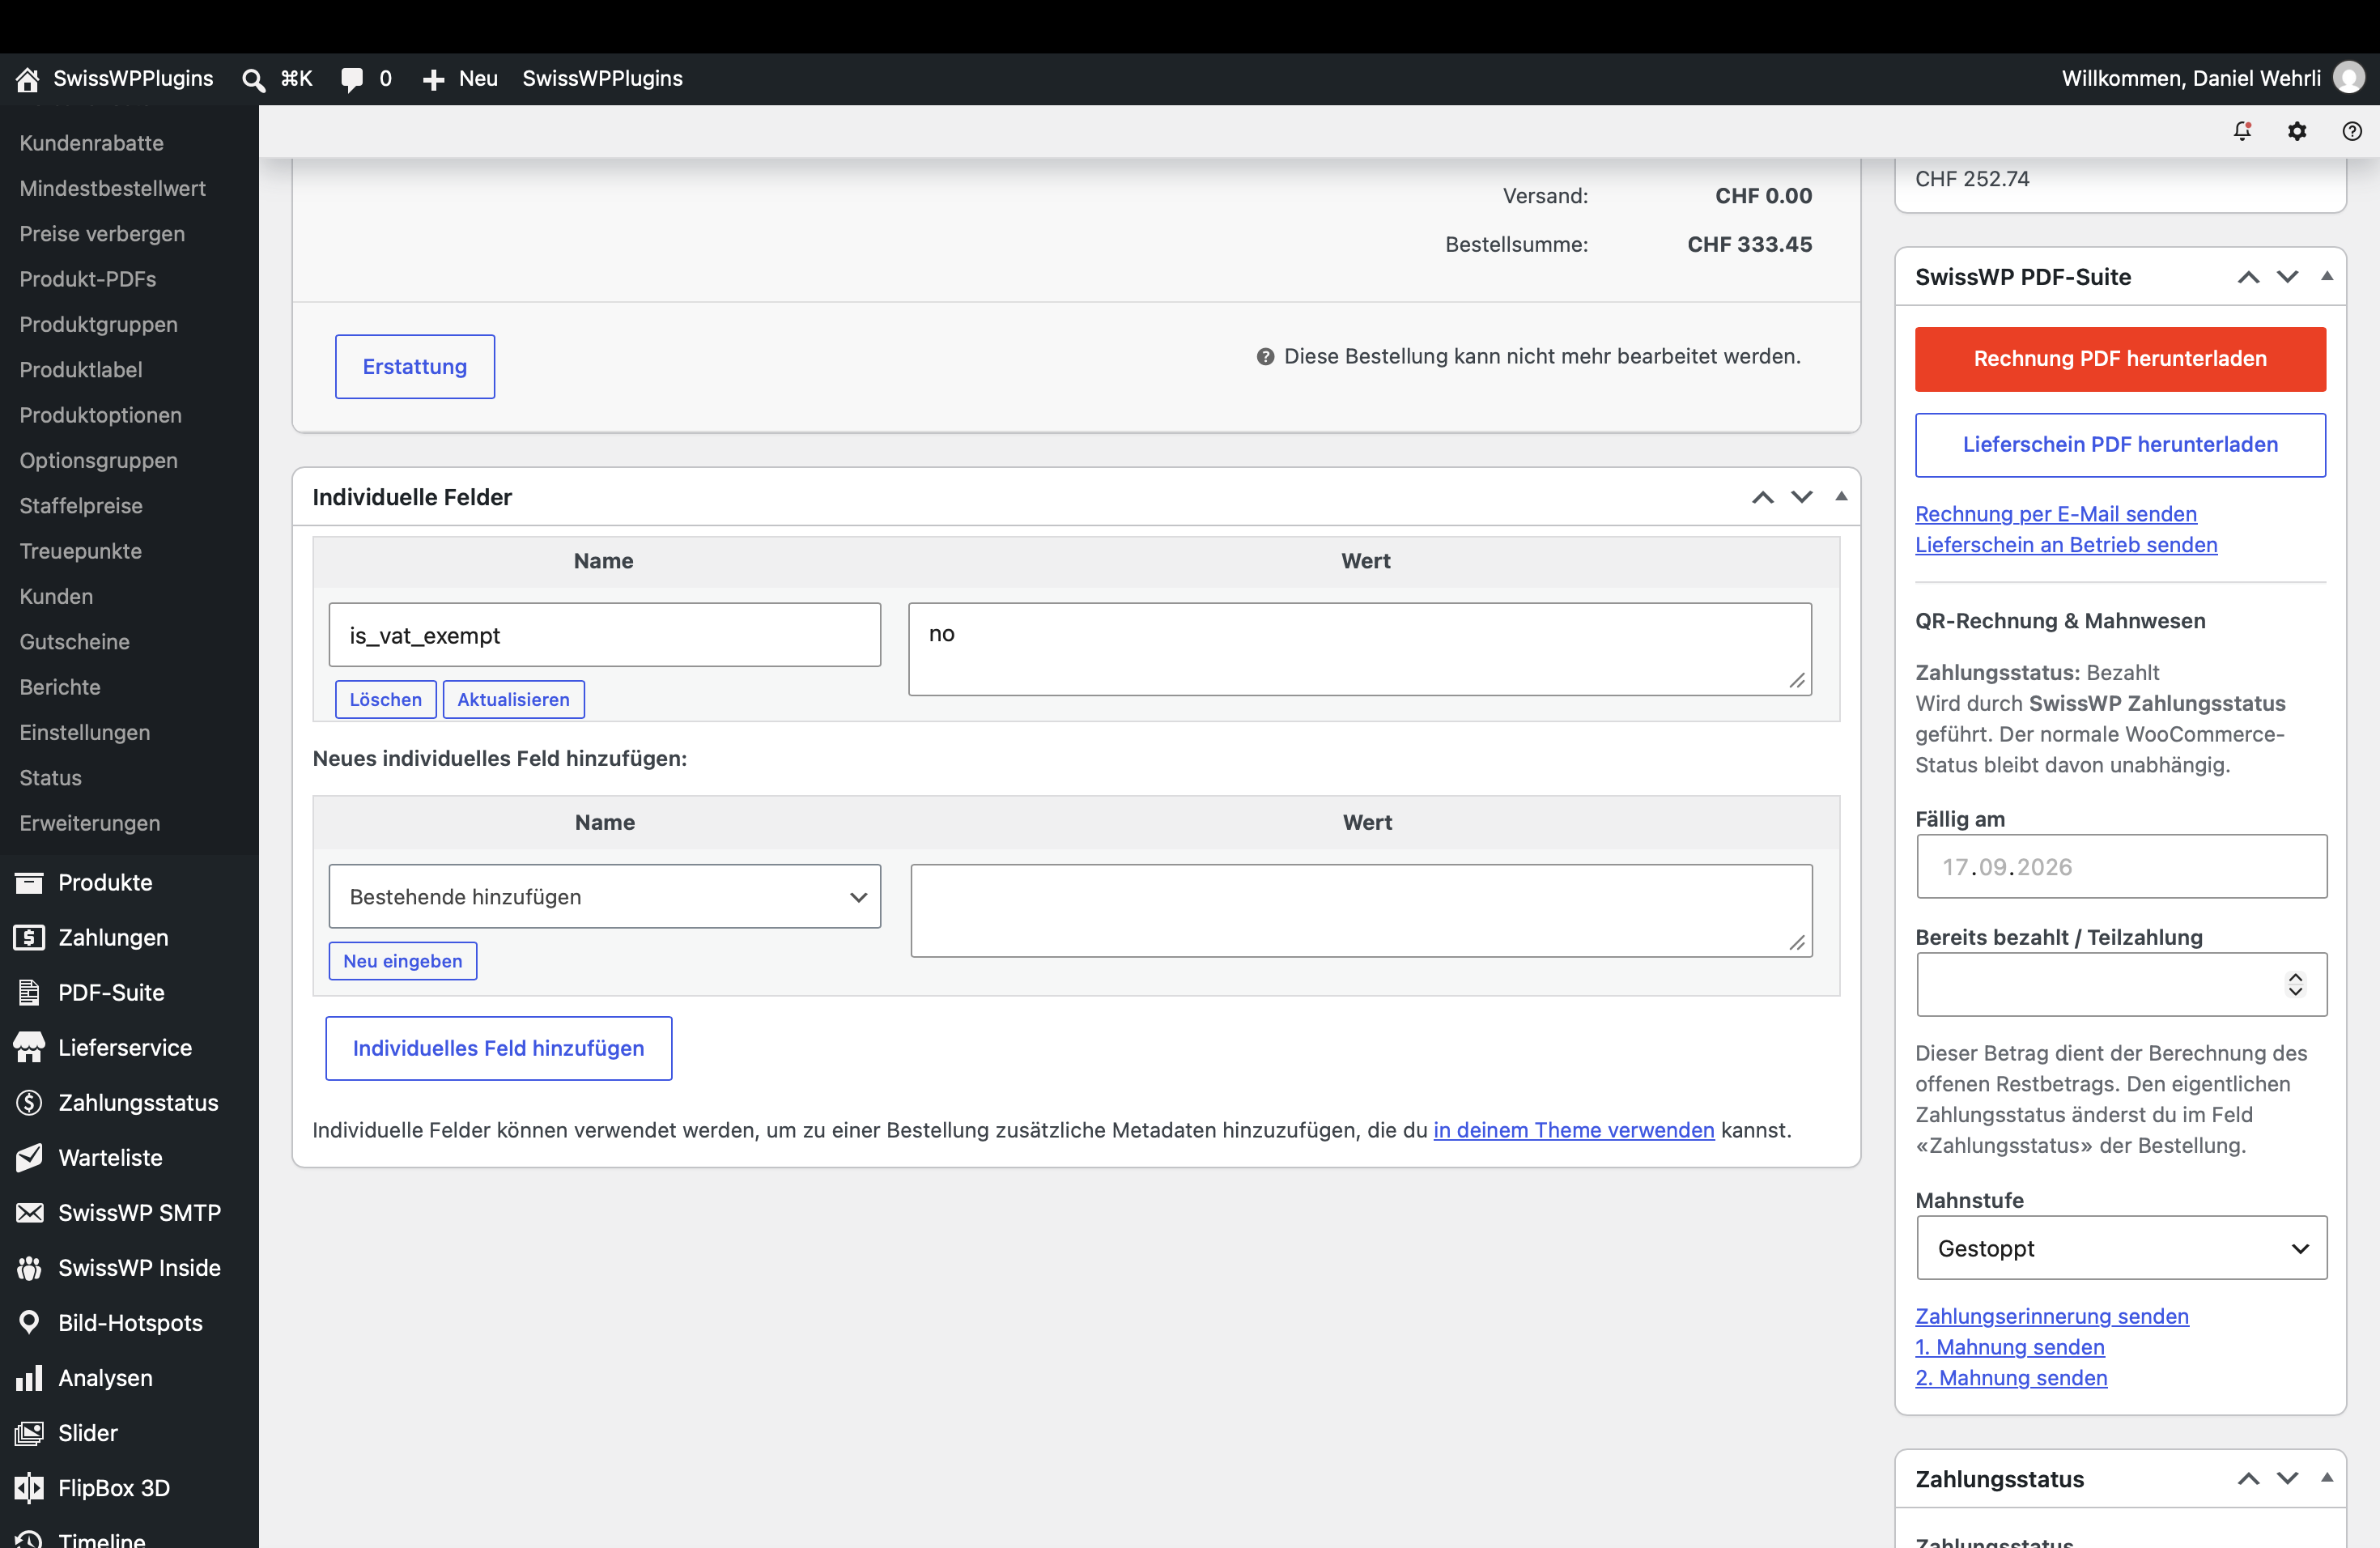Click Rechnung PDF herunterladen button
The image size is (2380, 1548).
tap(2120, 359)
